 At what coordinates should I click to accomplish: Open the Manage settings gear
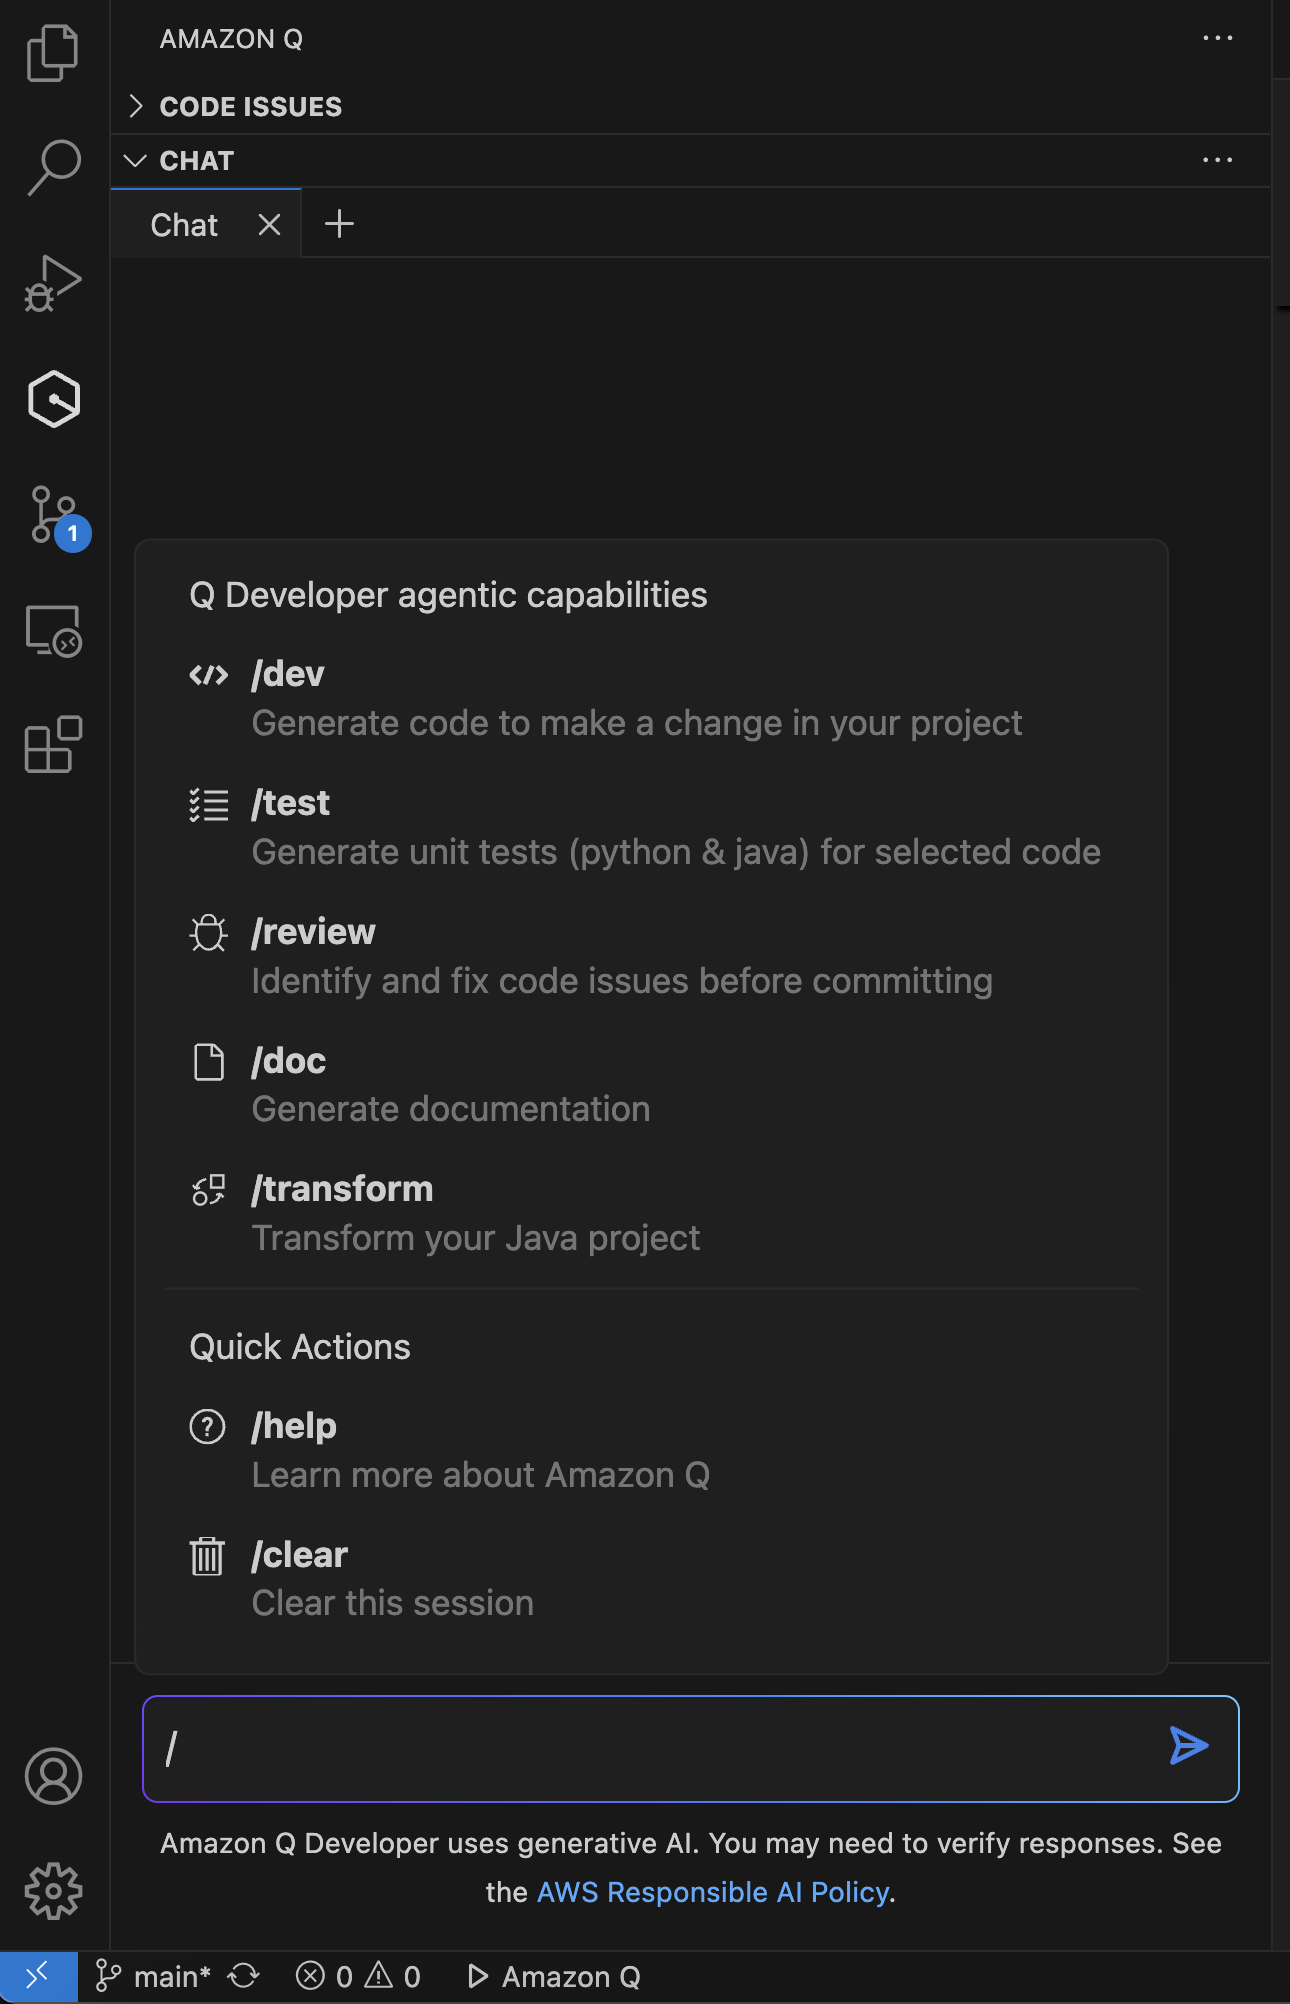pyautogui.click(x=53, y=1891)
